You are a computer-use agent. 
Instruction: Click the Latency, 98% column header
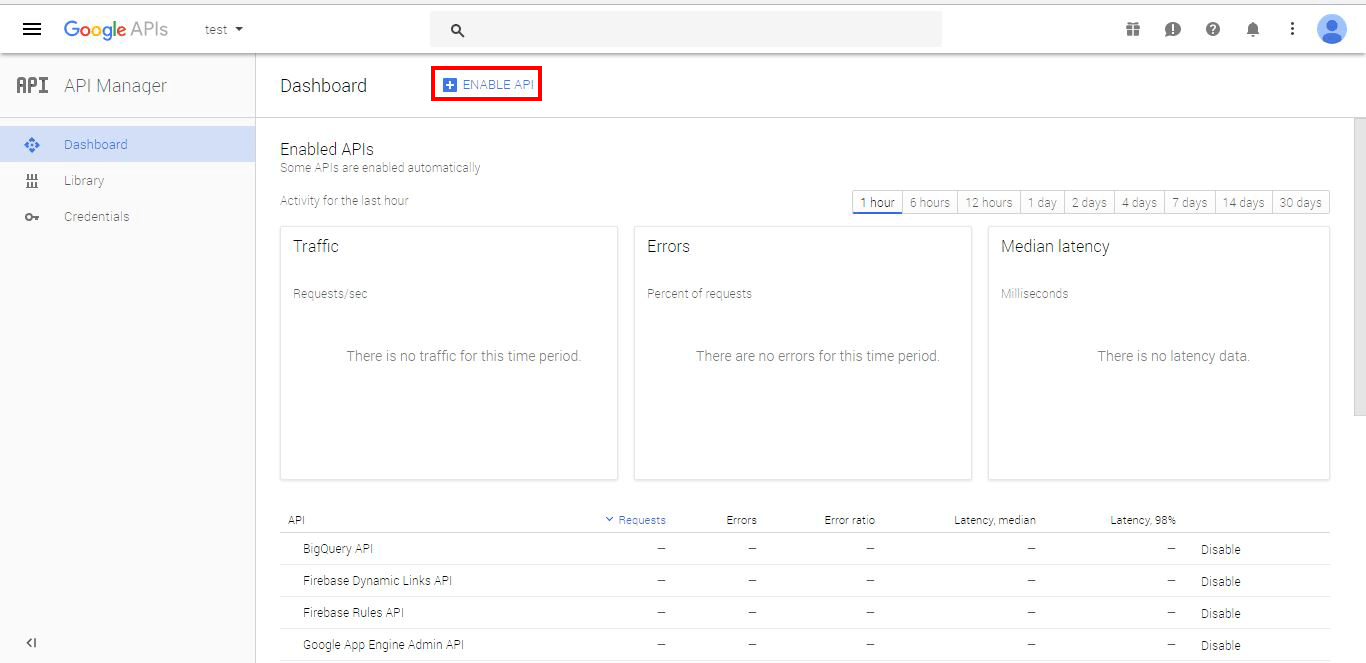pos(1143,520)
